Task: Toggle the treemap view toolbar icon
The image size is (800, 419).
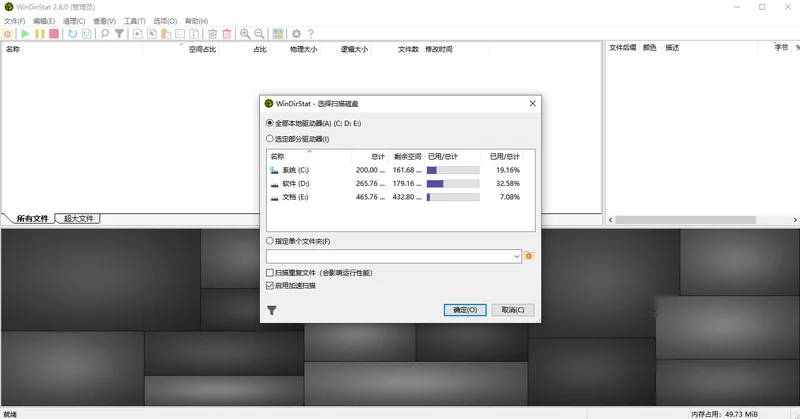Action: point(278,34)
